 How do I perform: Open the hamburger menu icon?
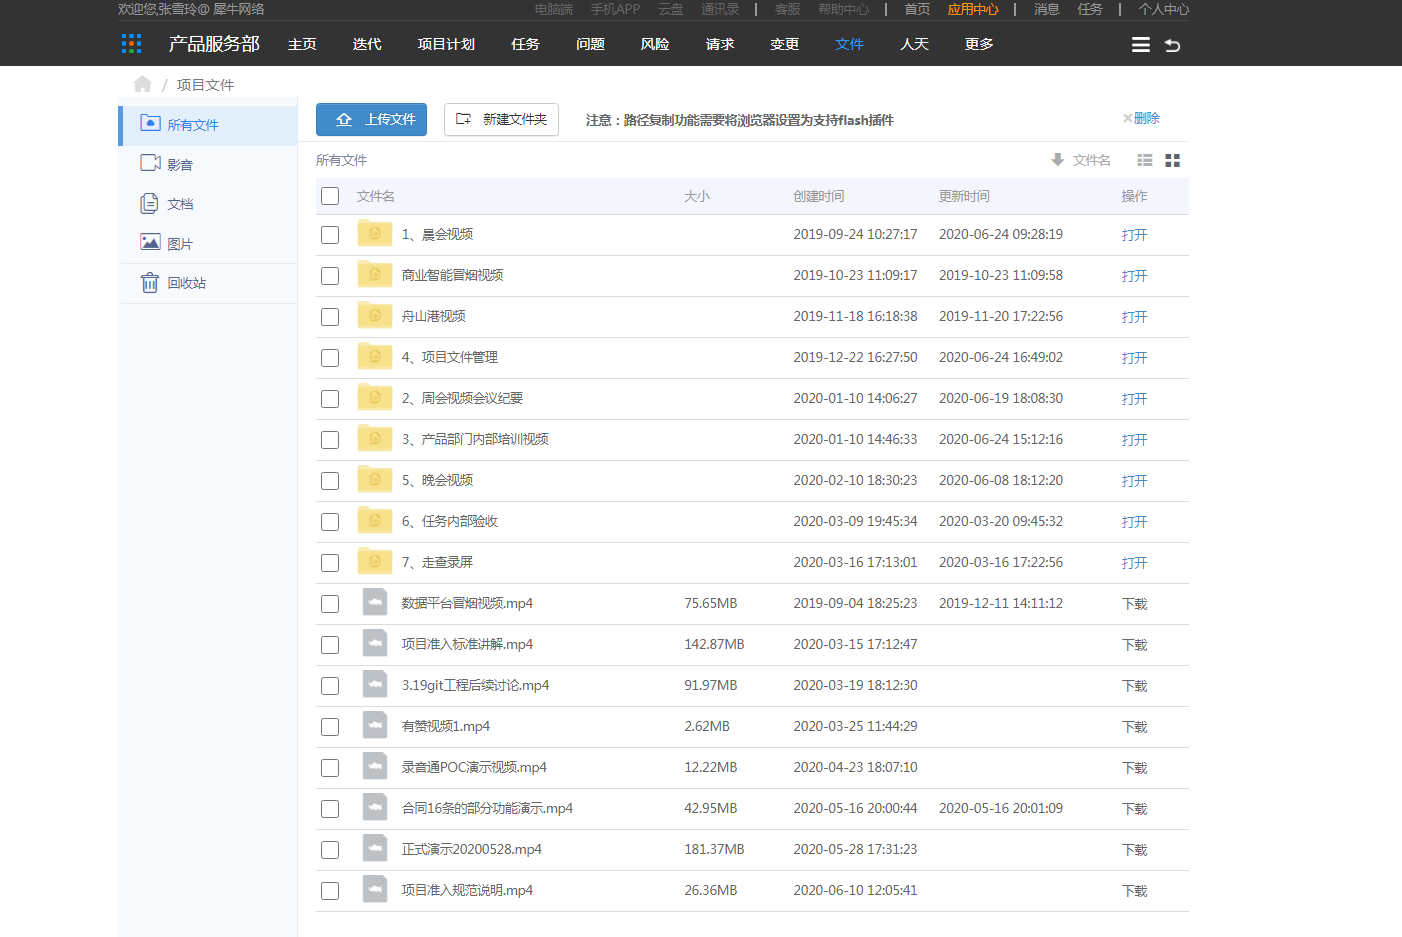tap(1140, 45)
